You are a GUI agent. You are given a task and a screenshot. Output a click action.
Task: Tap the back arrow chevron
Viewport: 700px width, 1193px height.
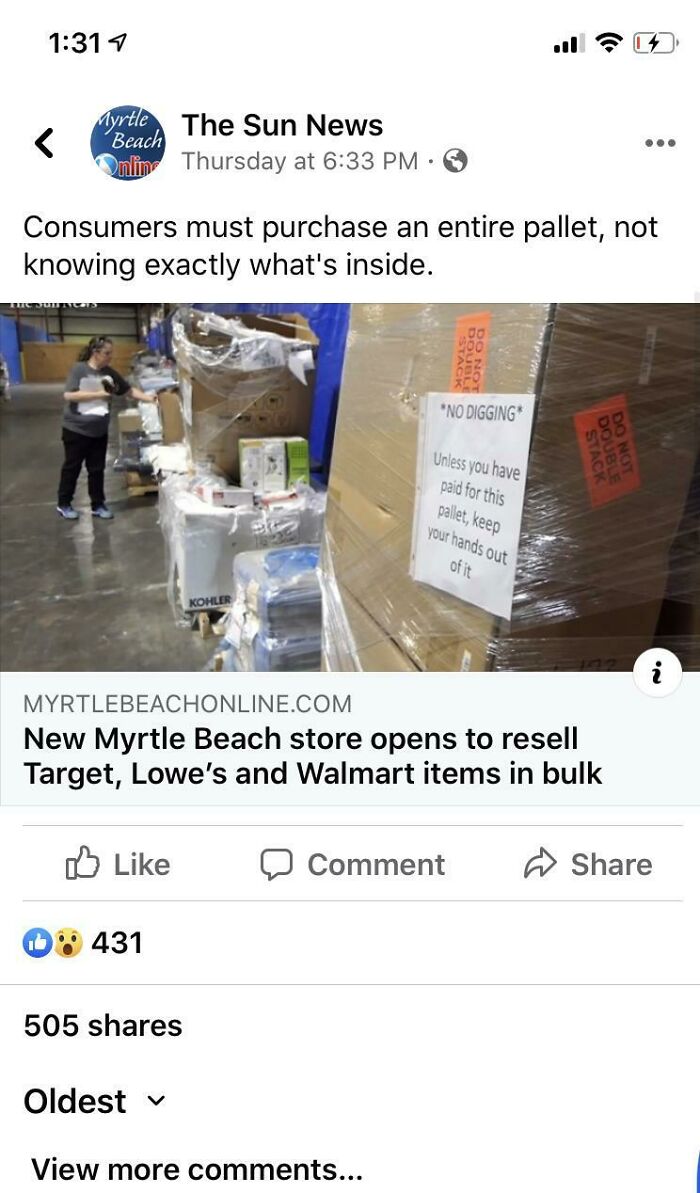coord(45,142)
